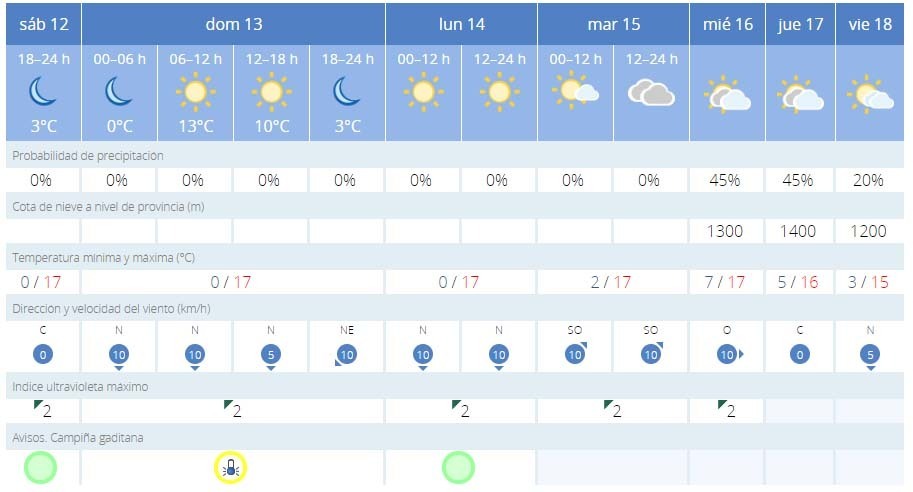Open the yellow cold warning icon for dom 13
The height and width of the screenshot is (492, 913).
point(231,467)
